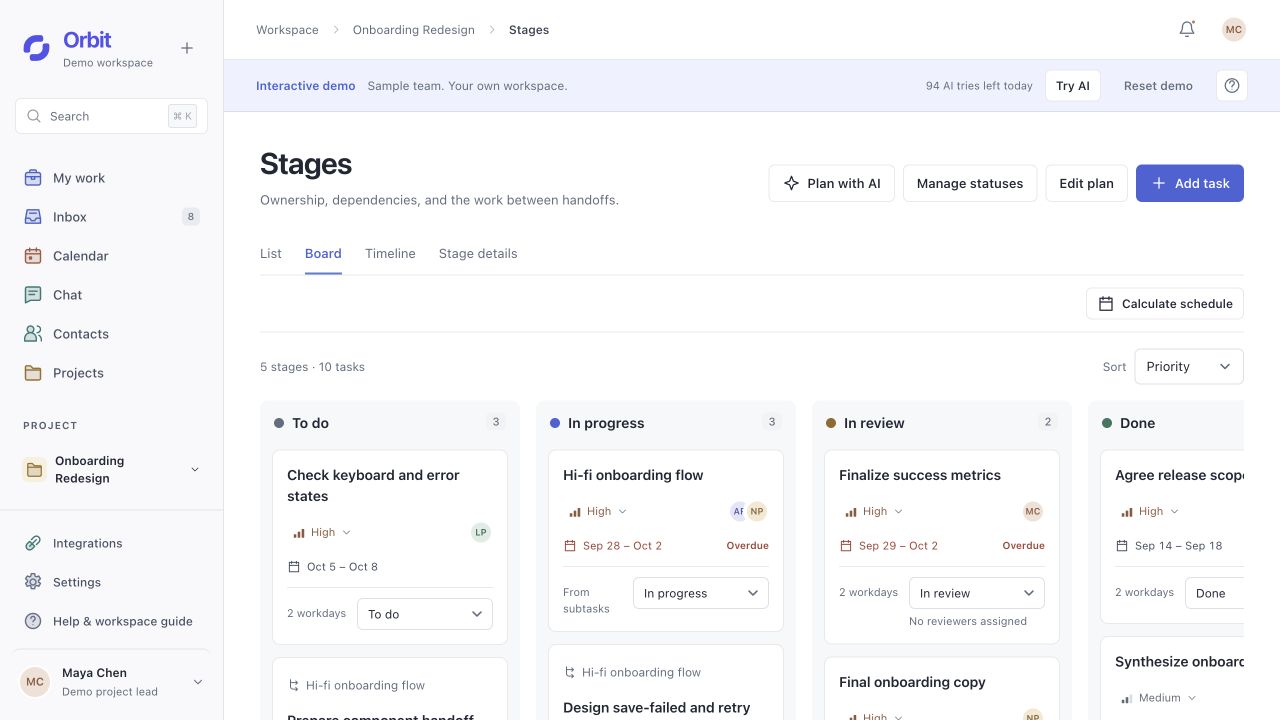The width and height of the screenshot is (1280, 720).
Task: Click LP assignee avatar on keyboard task
Action: tap(481, 532)
